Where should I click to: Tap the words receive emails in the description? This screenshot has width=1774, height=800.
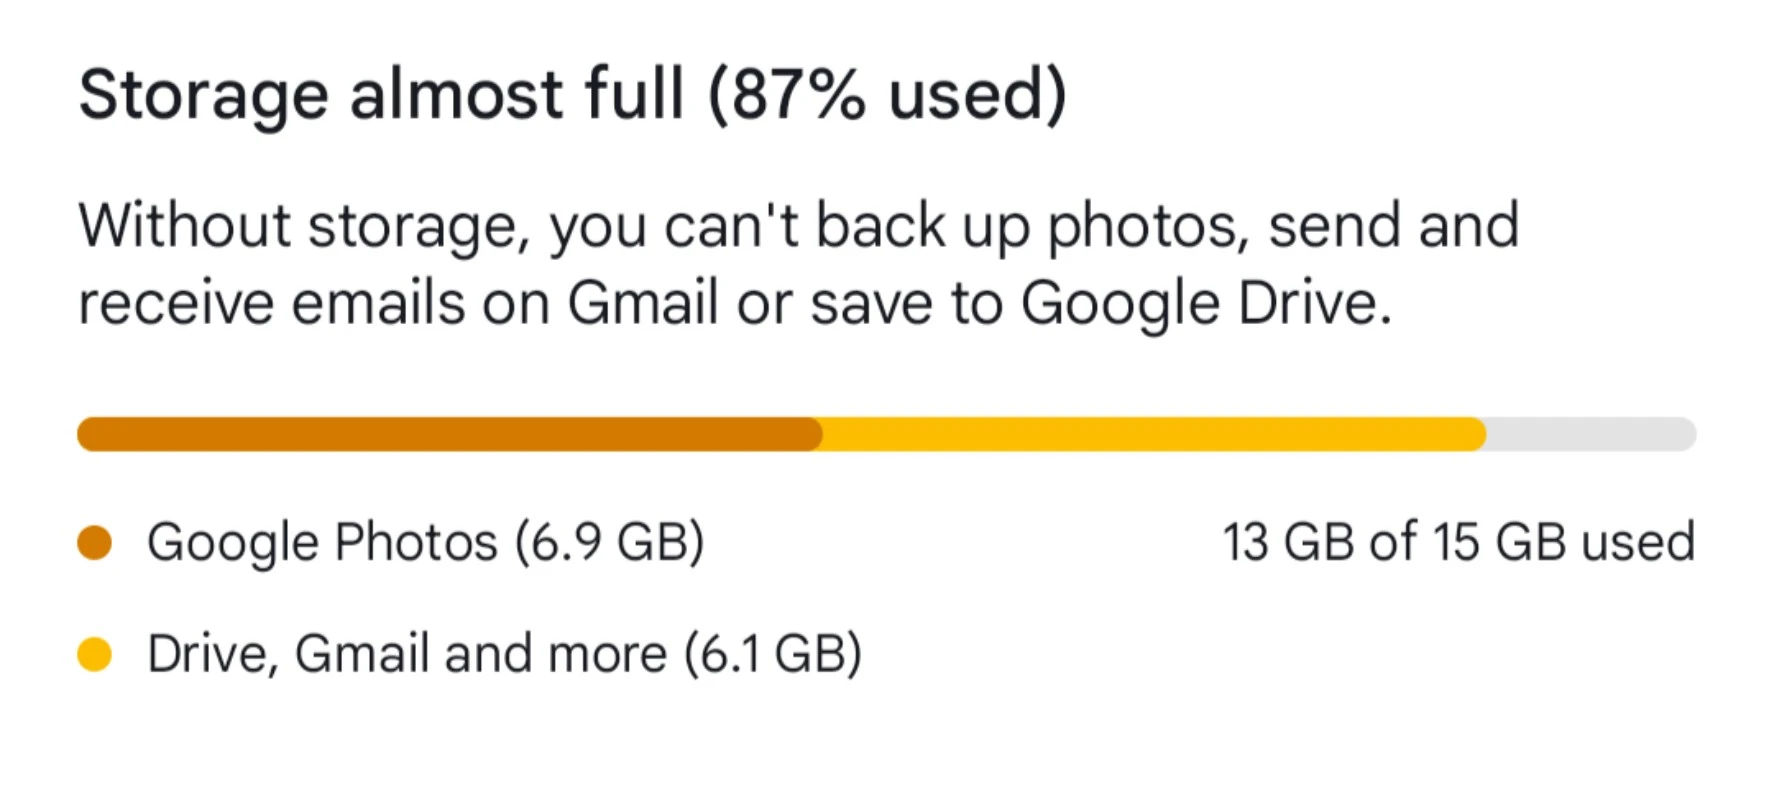click(271, 303)
